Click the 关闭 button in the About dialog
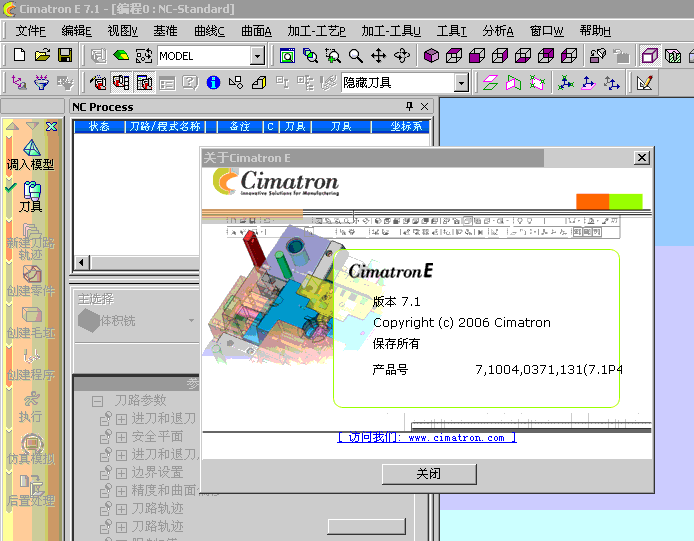The width and height of the screenshot is (694, 541). 429,474
